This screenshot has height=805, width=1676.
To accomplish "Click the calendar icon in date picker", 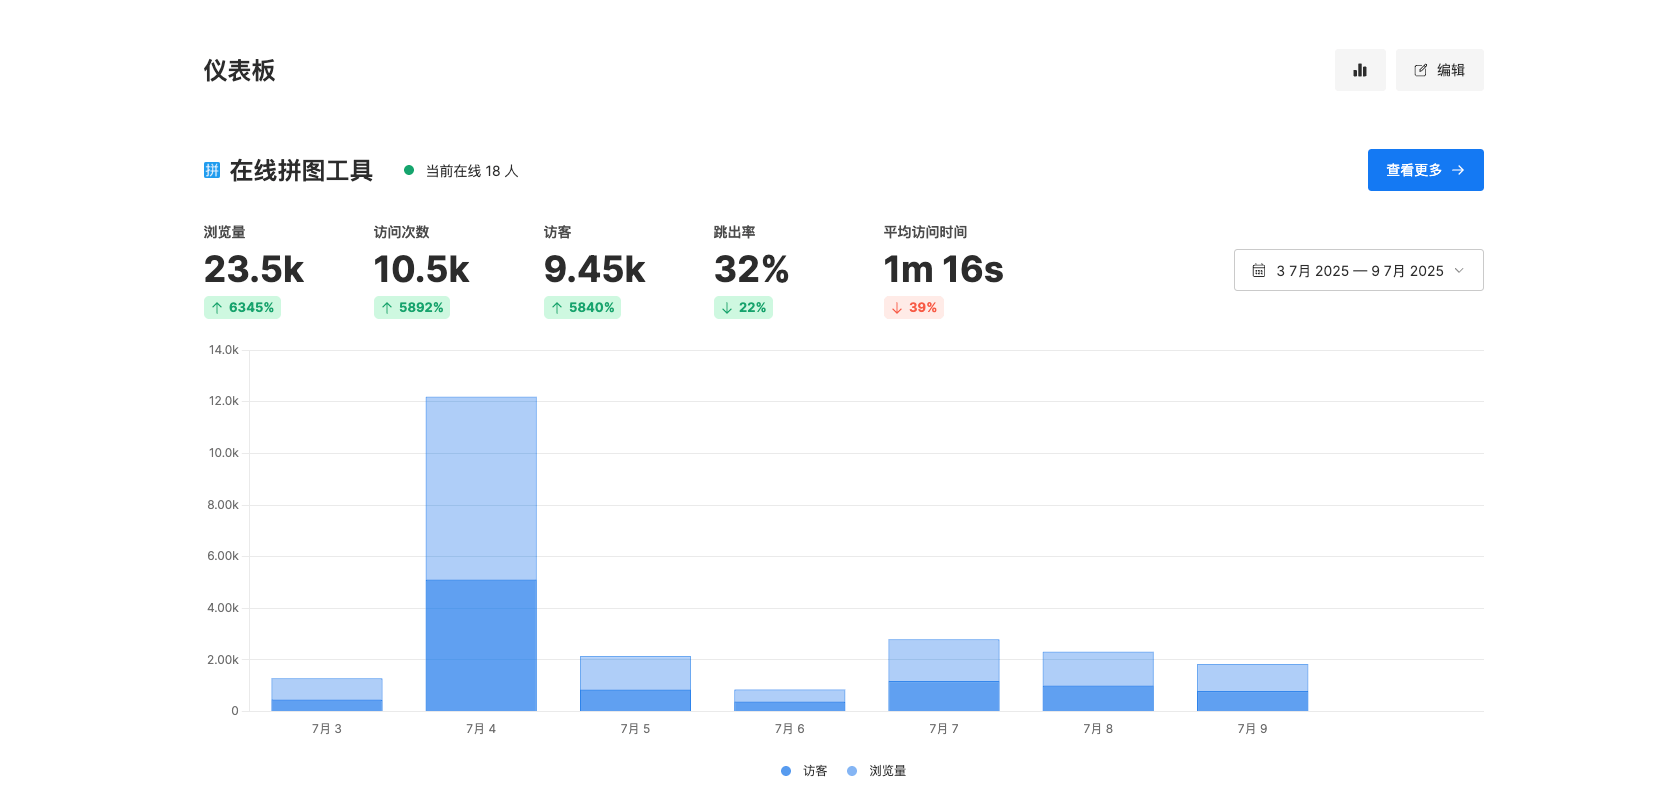I will tap(1259, 271).
